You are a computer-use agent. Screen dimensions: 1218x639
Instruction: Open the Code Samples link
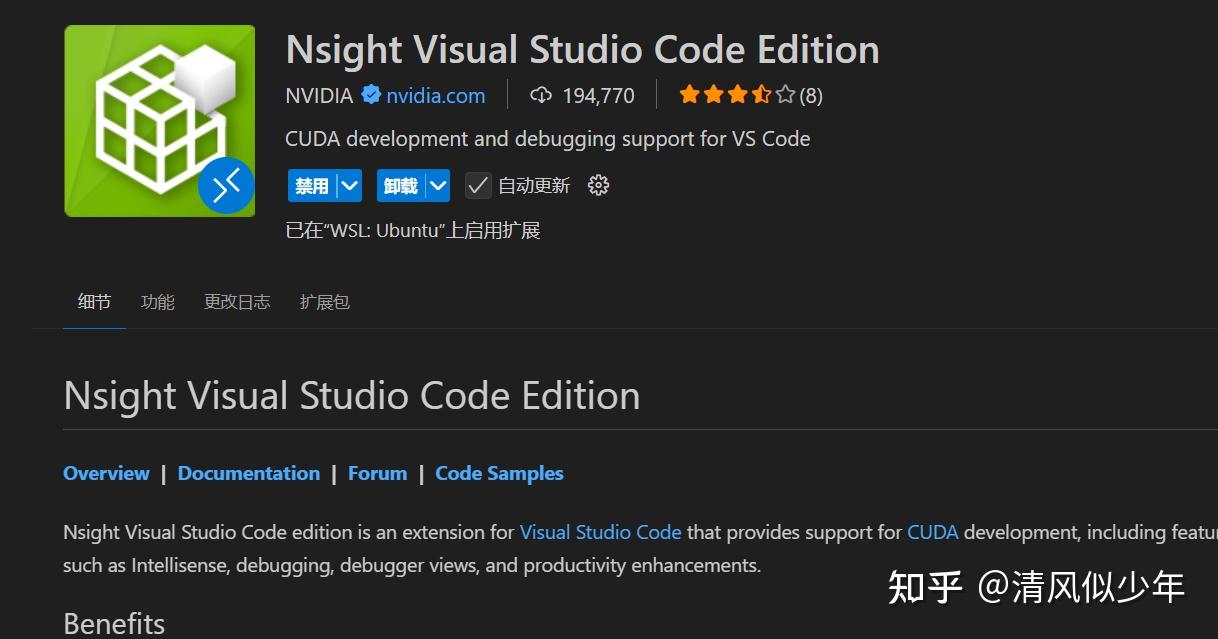tap(499, 473)
